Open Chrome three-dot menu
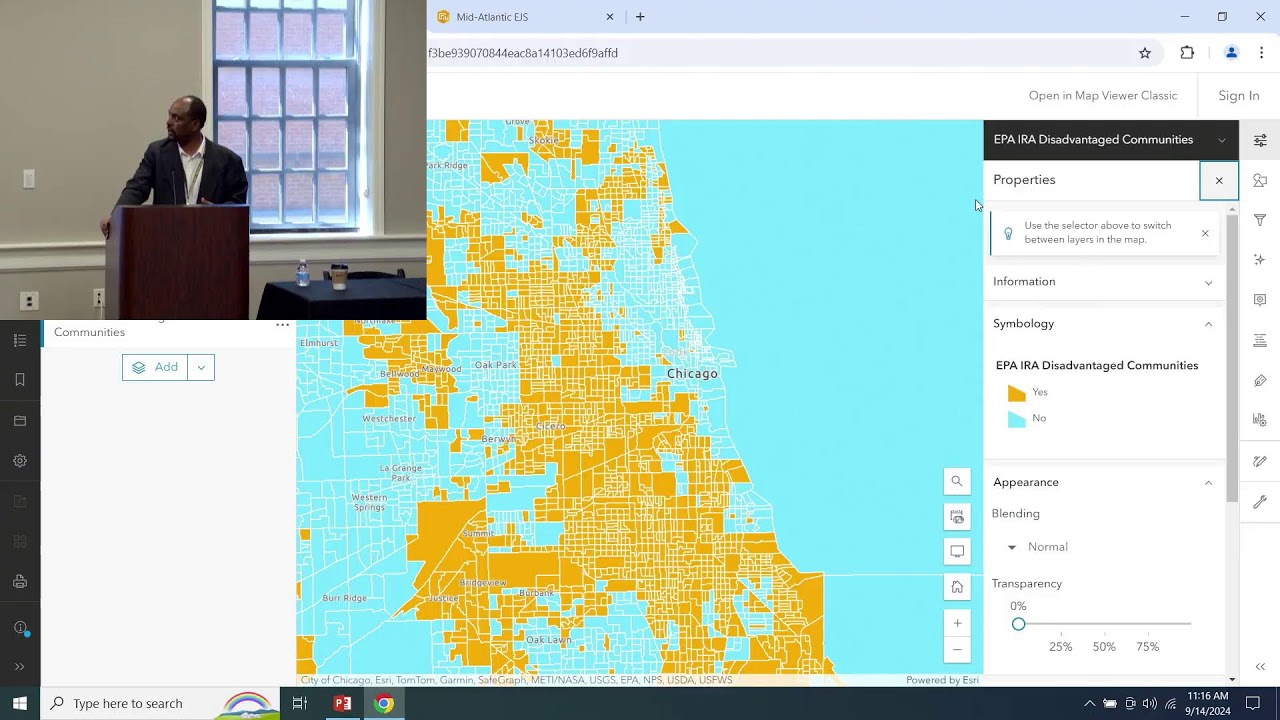 pos(1261,53)
